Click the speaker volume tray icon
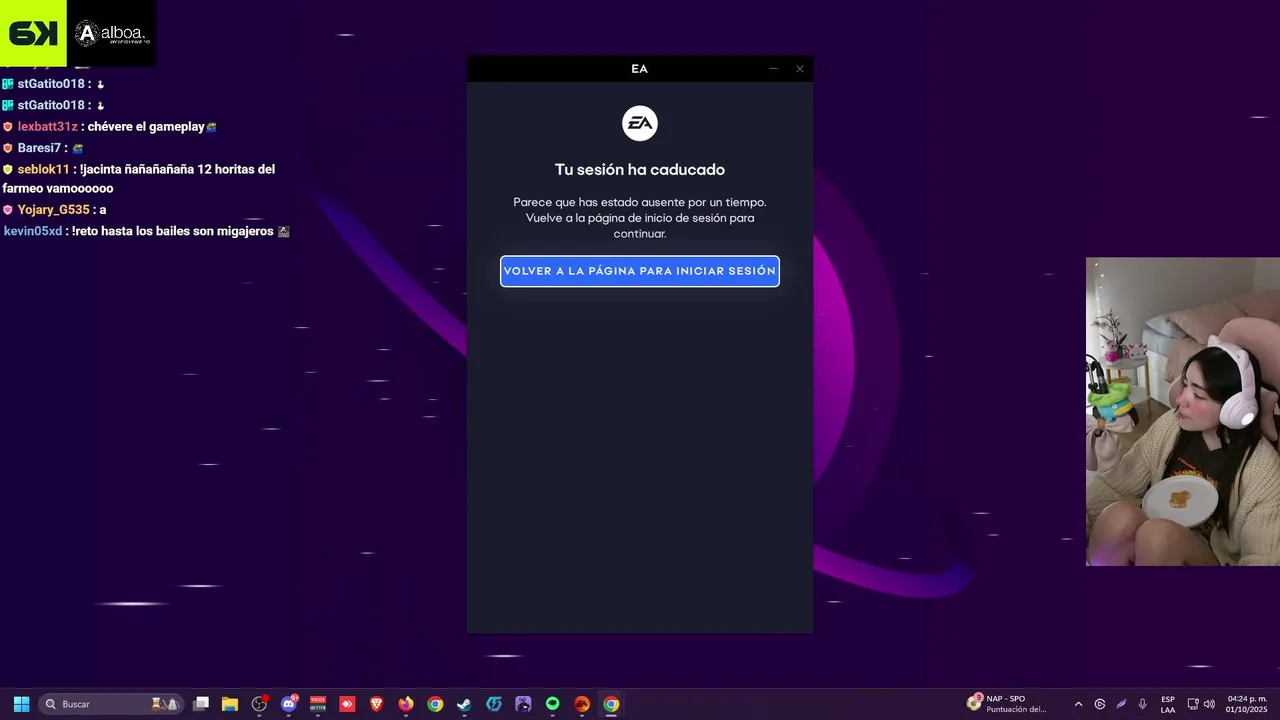 [x=1209, y=704]
